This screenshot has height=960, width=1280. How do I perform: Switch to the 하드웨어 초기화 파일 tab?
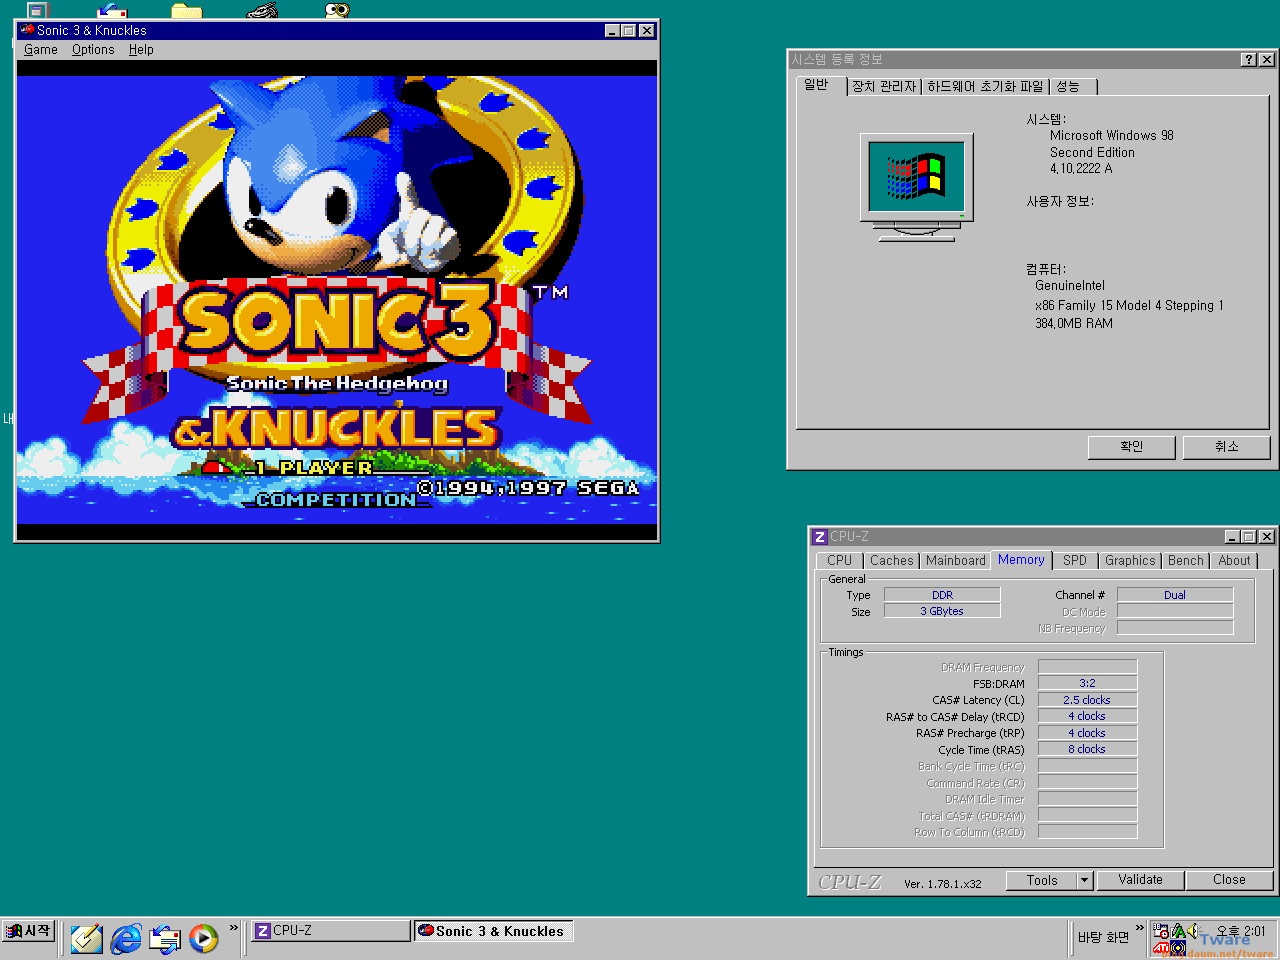coord(985,87)
